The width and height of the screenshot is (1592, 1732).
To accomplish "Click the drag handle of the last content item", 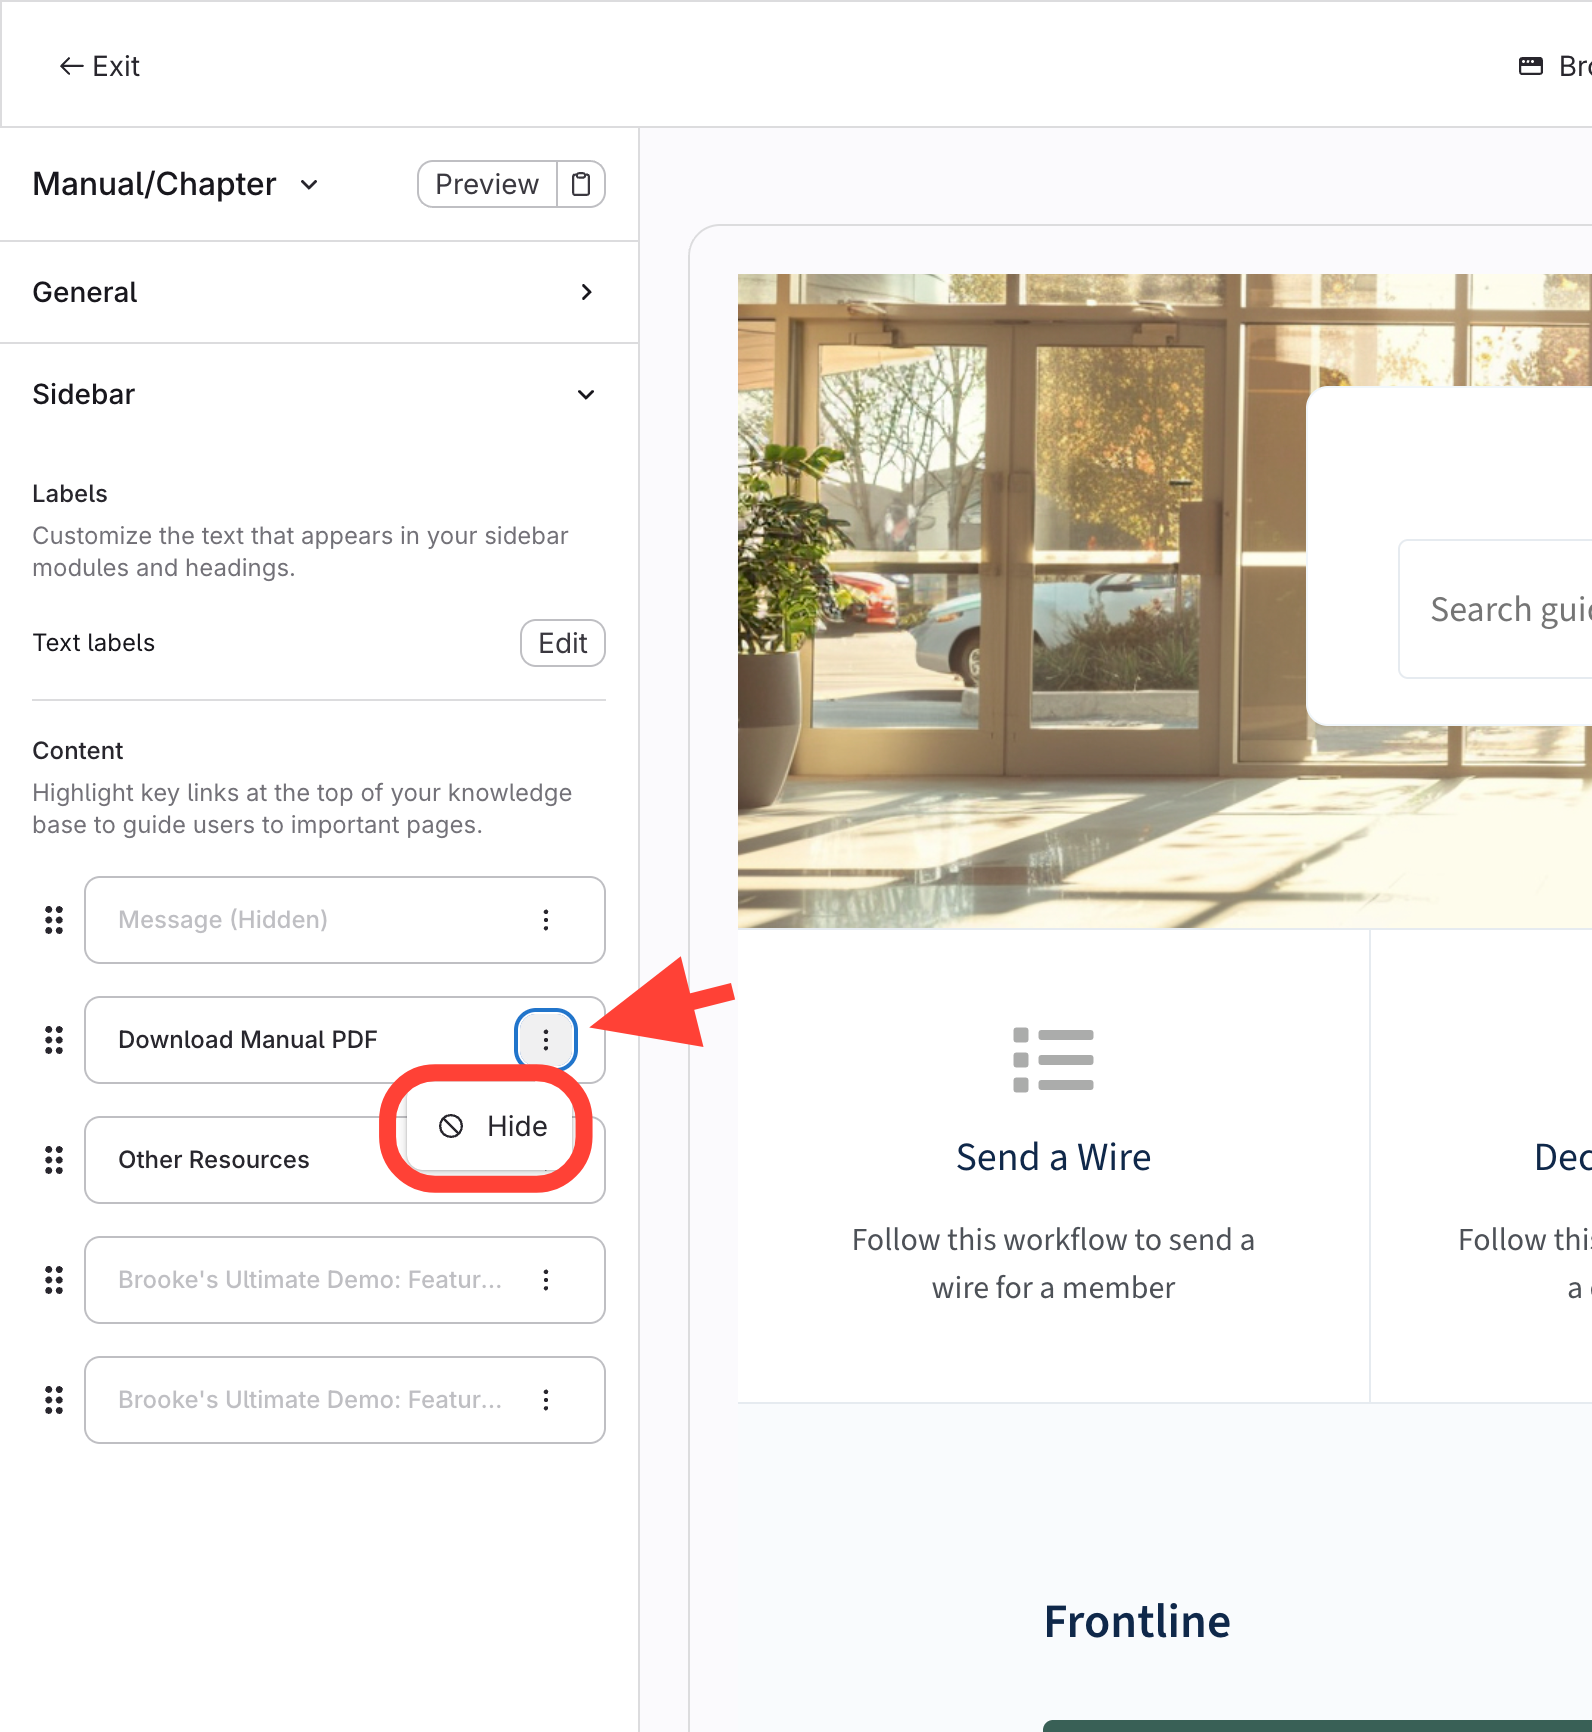I will coord(54,1400).
